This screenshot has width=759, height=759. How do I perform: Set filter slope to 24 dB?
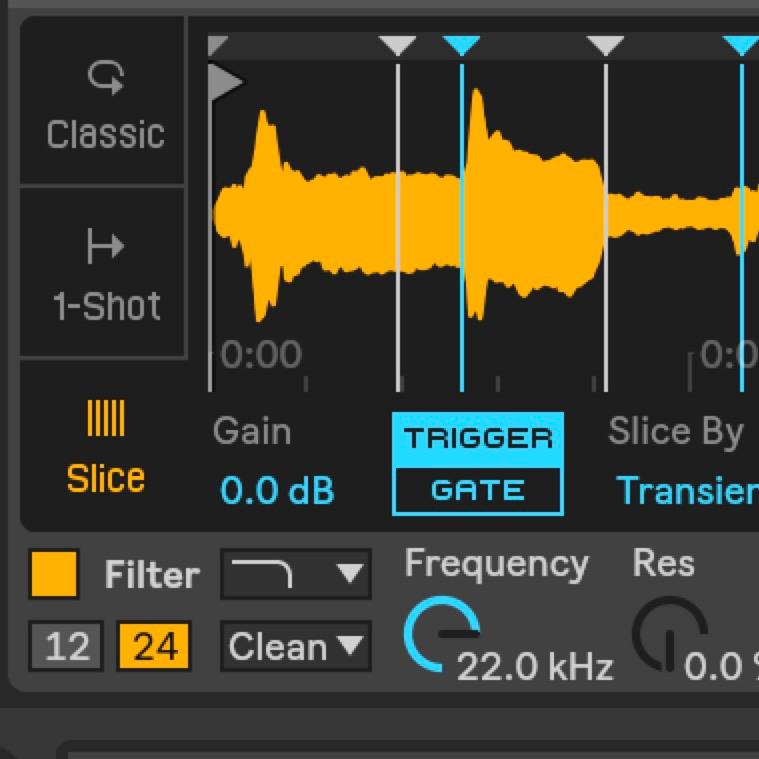[155, 647]
